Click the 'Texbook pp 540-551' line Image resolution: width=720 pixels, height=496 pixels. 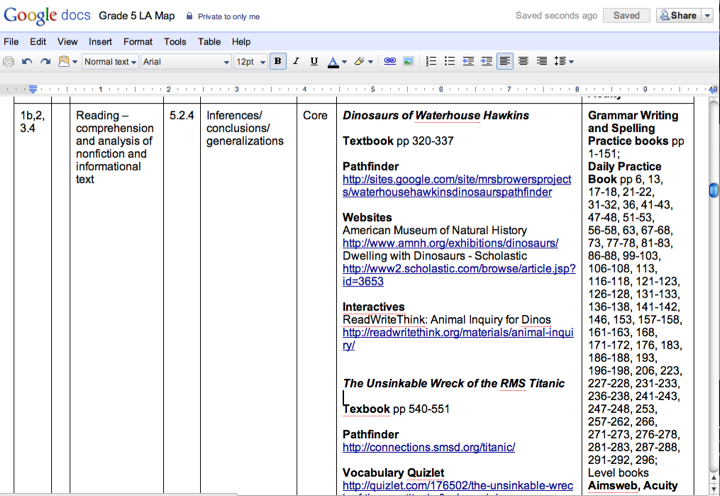click(396, 409)
